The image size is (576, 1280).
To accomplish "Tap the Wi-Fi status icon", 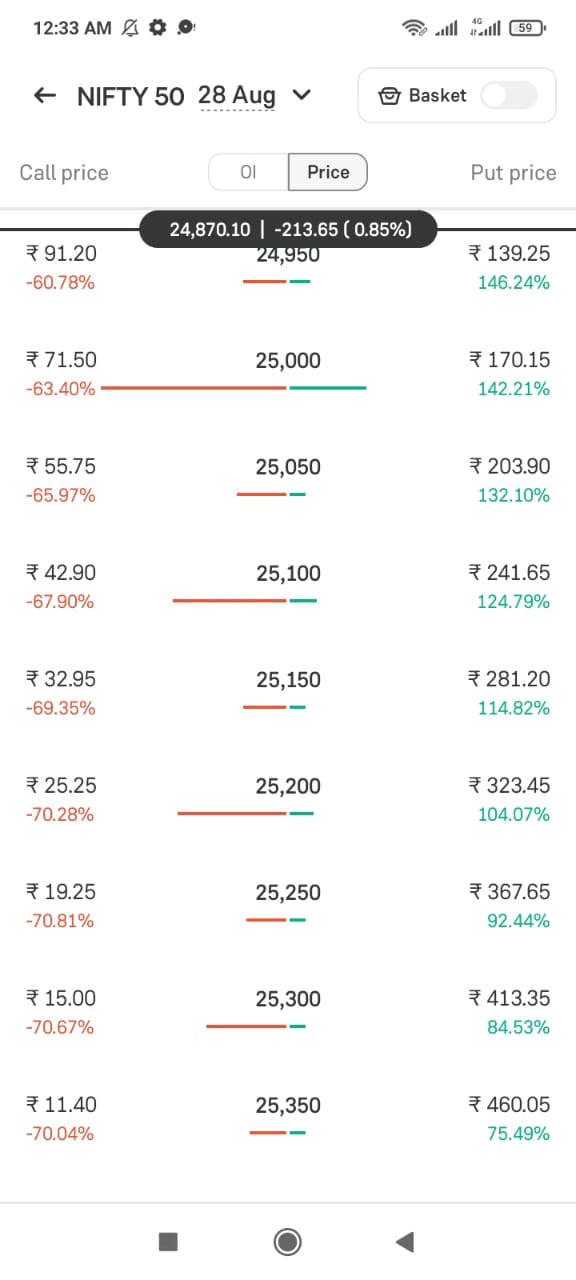I will pos(413,28).
